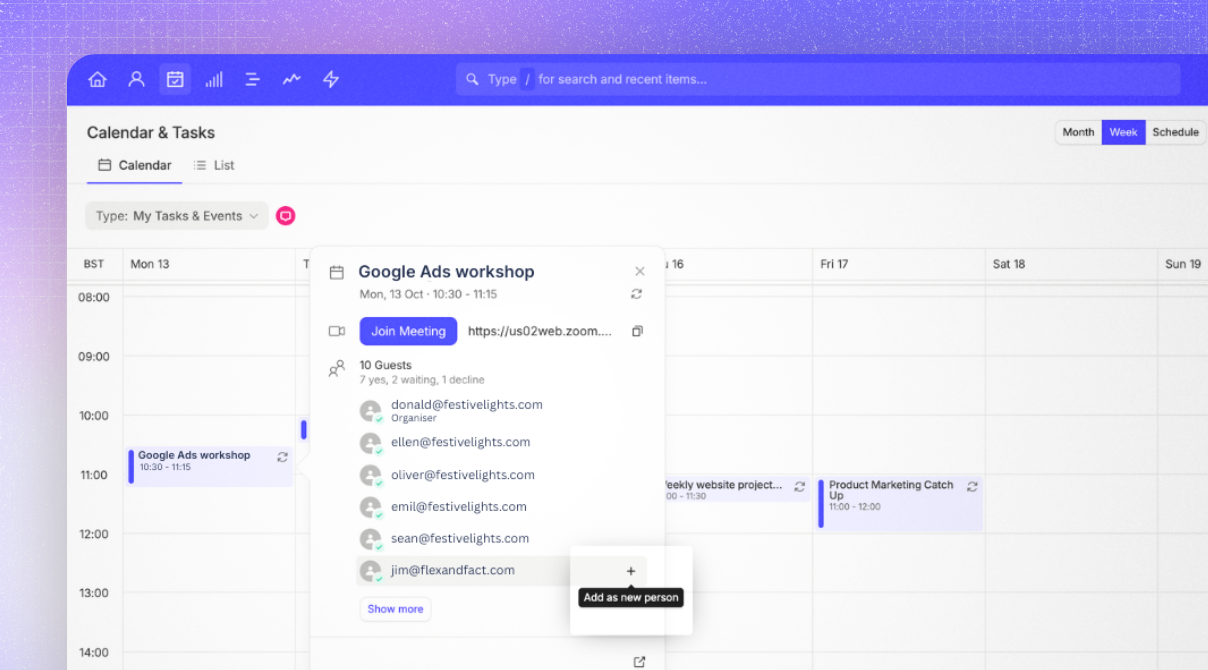The height and width of the screenshot is (670, 1208).
Task: Select the List tab
Action: 214,165
